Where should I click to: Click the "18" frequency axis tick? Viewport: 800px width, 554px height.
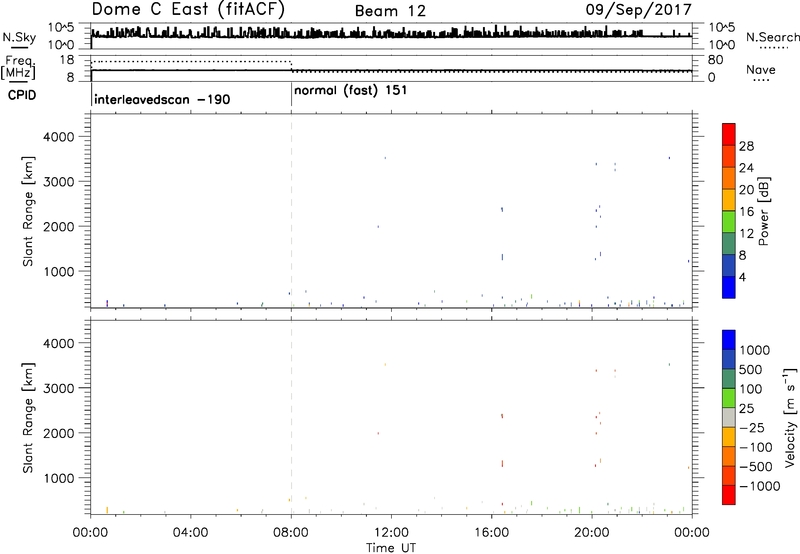(66, 60)
